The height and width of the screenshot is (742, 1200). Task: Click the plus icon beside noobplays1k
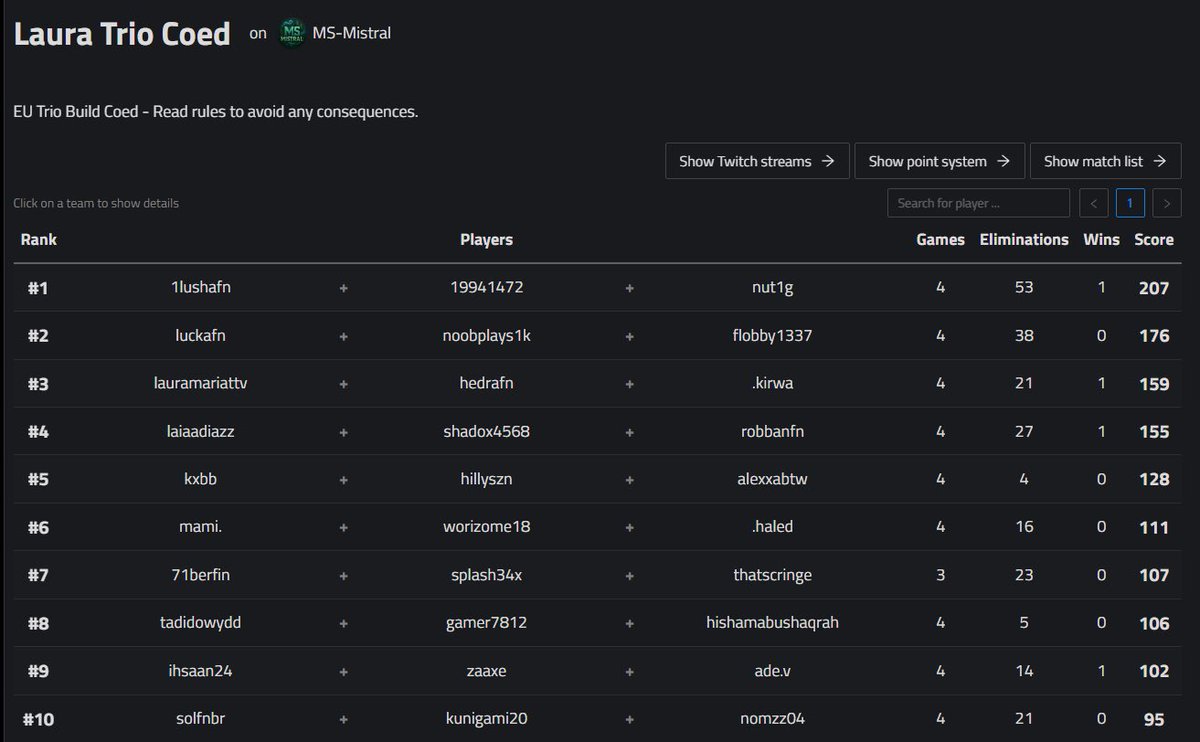tap(629, 336)
